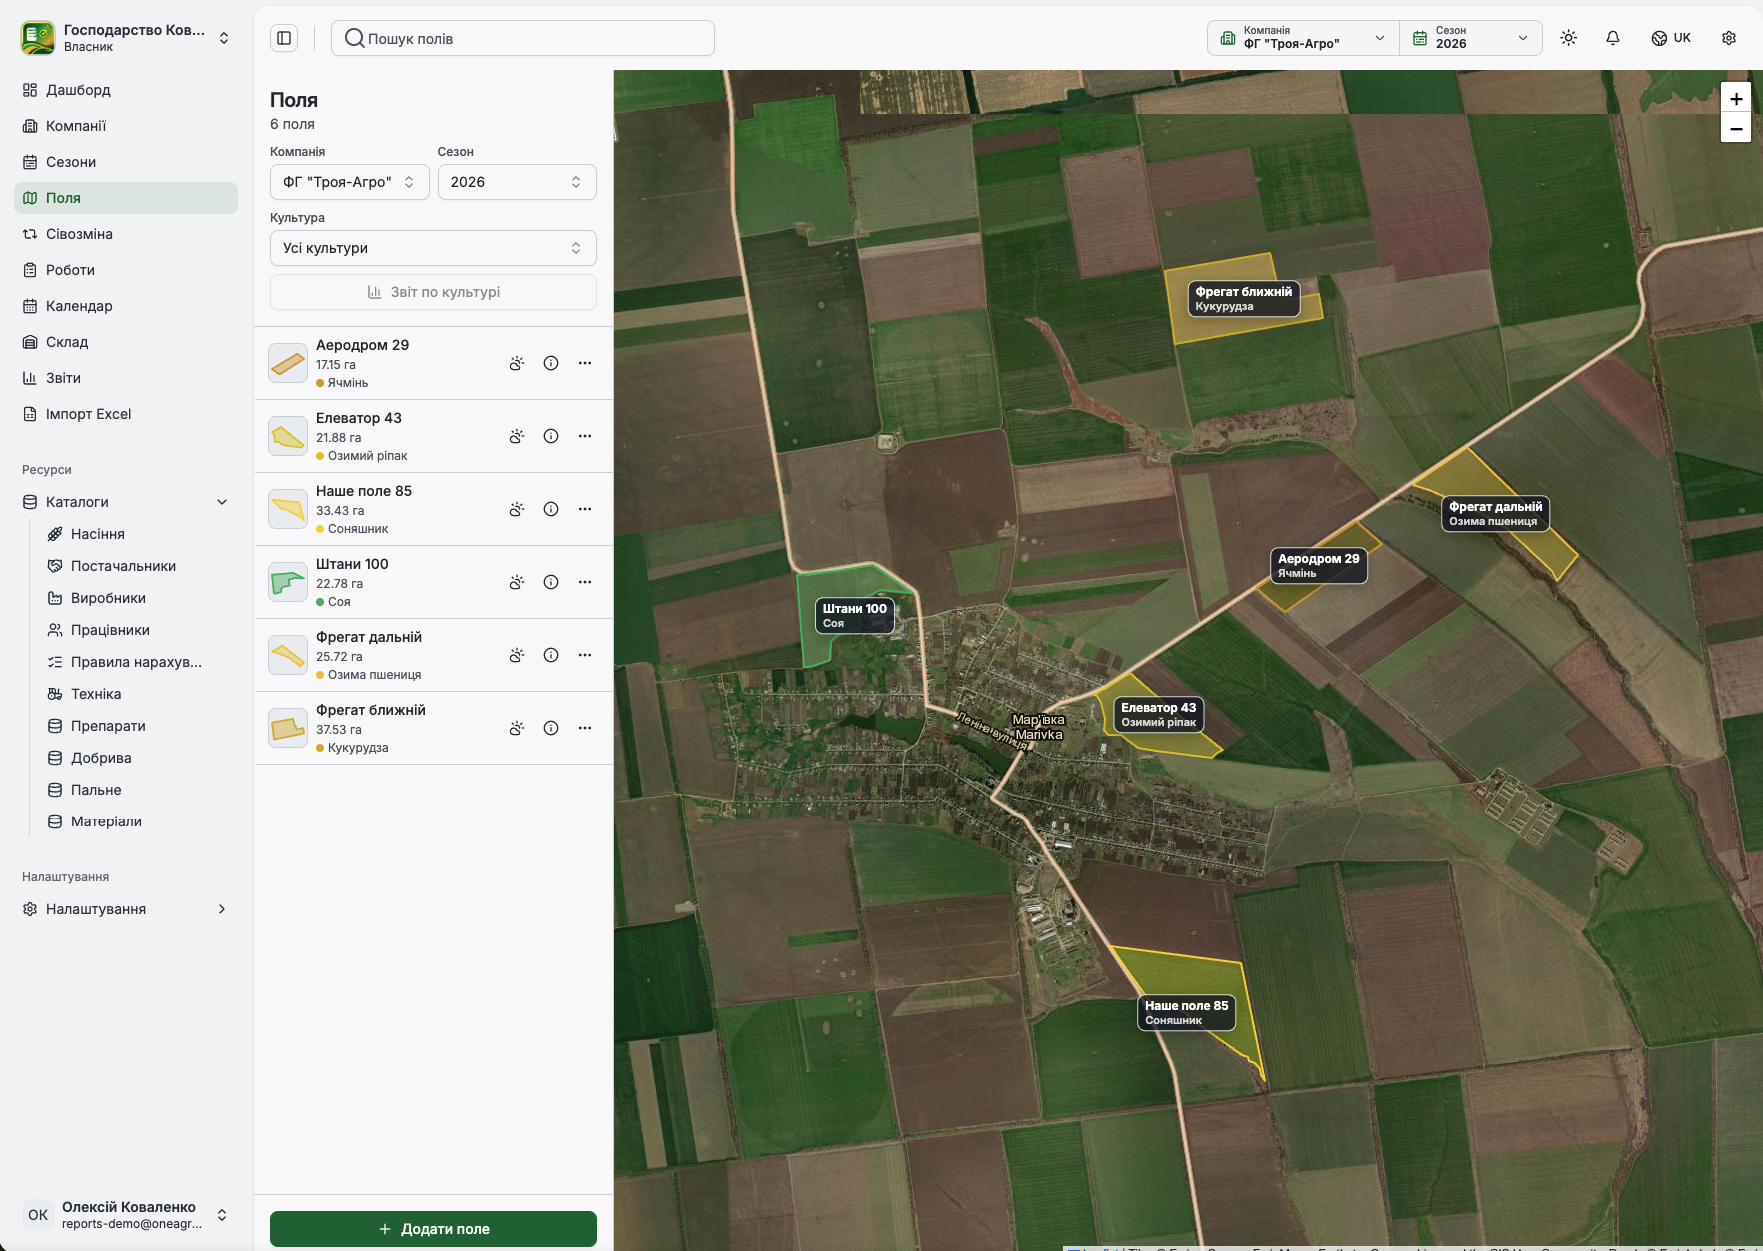Open notifications bell icon
This screenshot has width=1763, height=1251.
point(1613,38)
